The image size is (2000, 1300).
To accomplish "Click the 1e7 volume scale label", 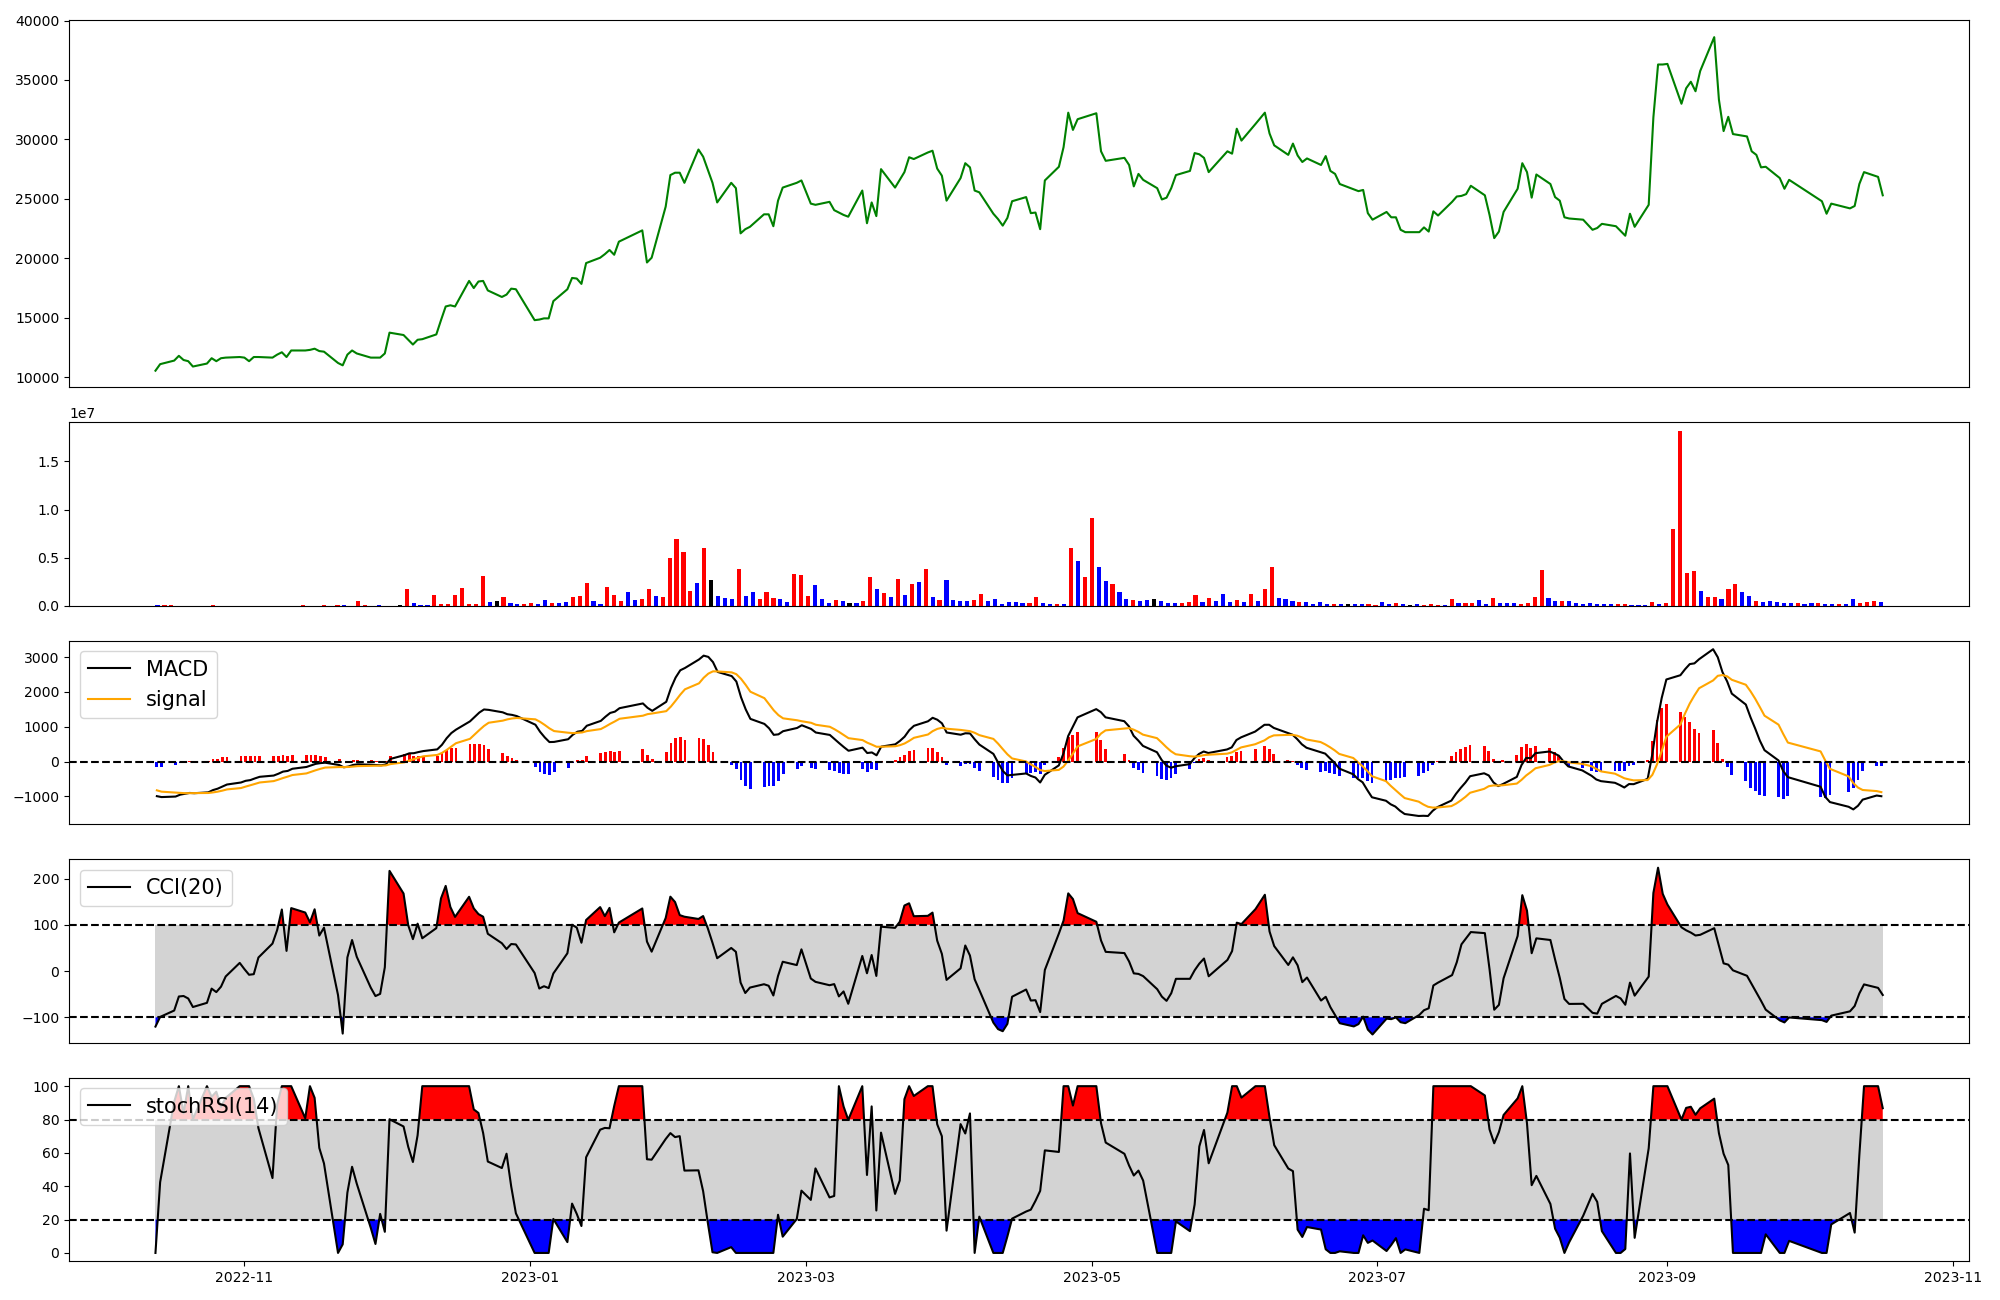I will coord(82,413).
